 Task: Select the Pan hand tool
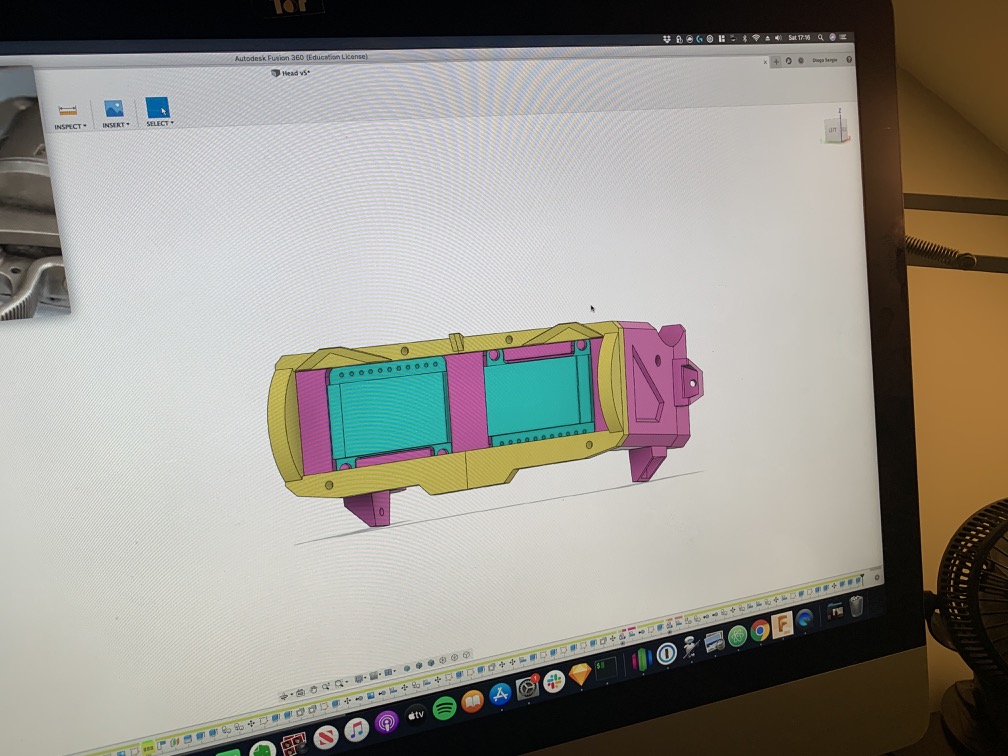tap(313, 689)
